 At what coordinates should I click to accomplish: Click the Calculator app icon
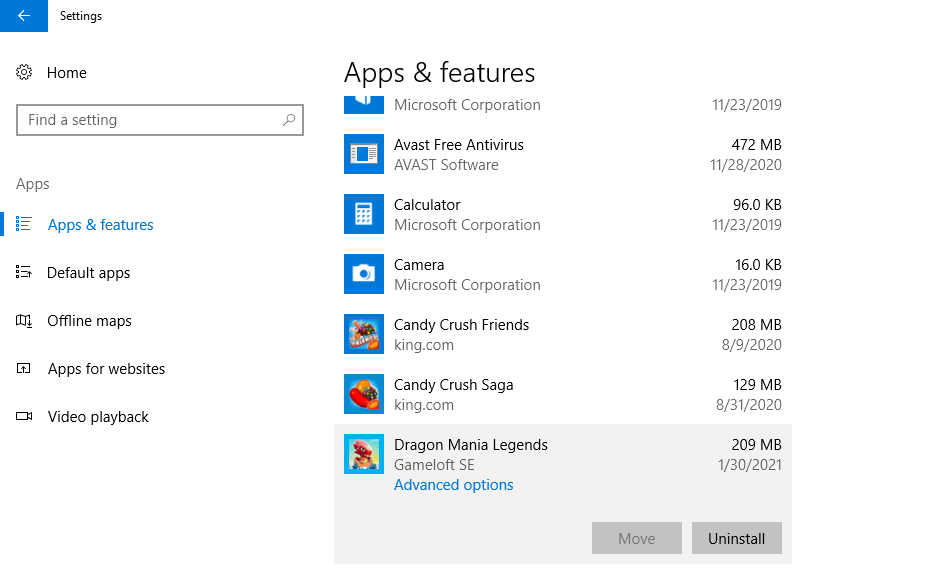click(x=363, y=214)
